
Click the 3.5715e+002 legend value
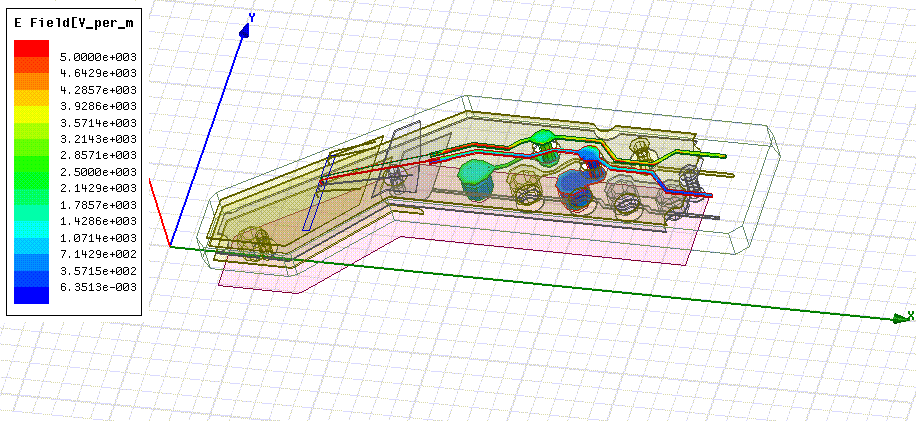[99, 271]
